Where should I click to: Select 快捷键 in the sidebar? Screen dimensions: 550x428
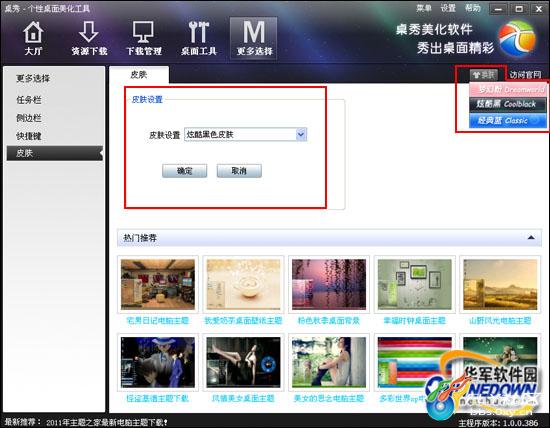[29, 136]
